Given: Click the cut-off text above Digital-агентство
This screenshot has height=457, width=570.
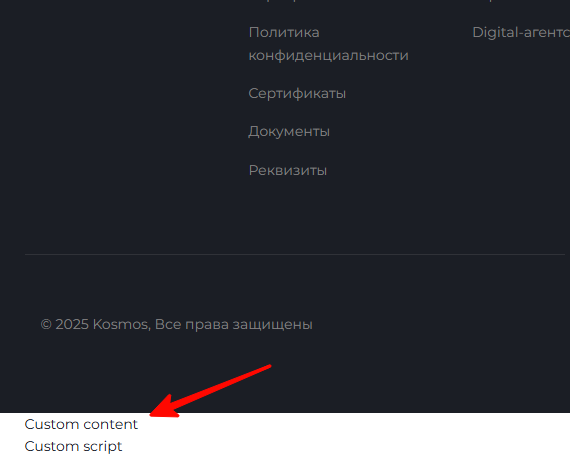Looking at the screenshot, I should pyautogui.click(x=491, y=1).
